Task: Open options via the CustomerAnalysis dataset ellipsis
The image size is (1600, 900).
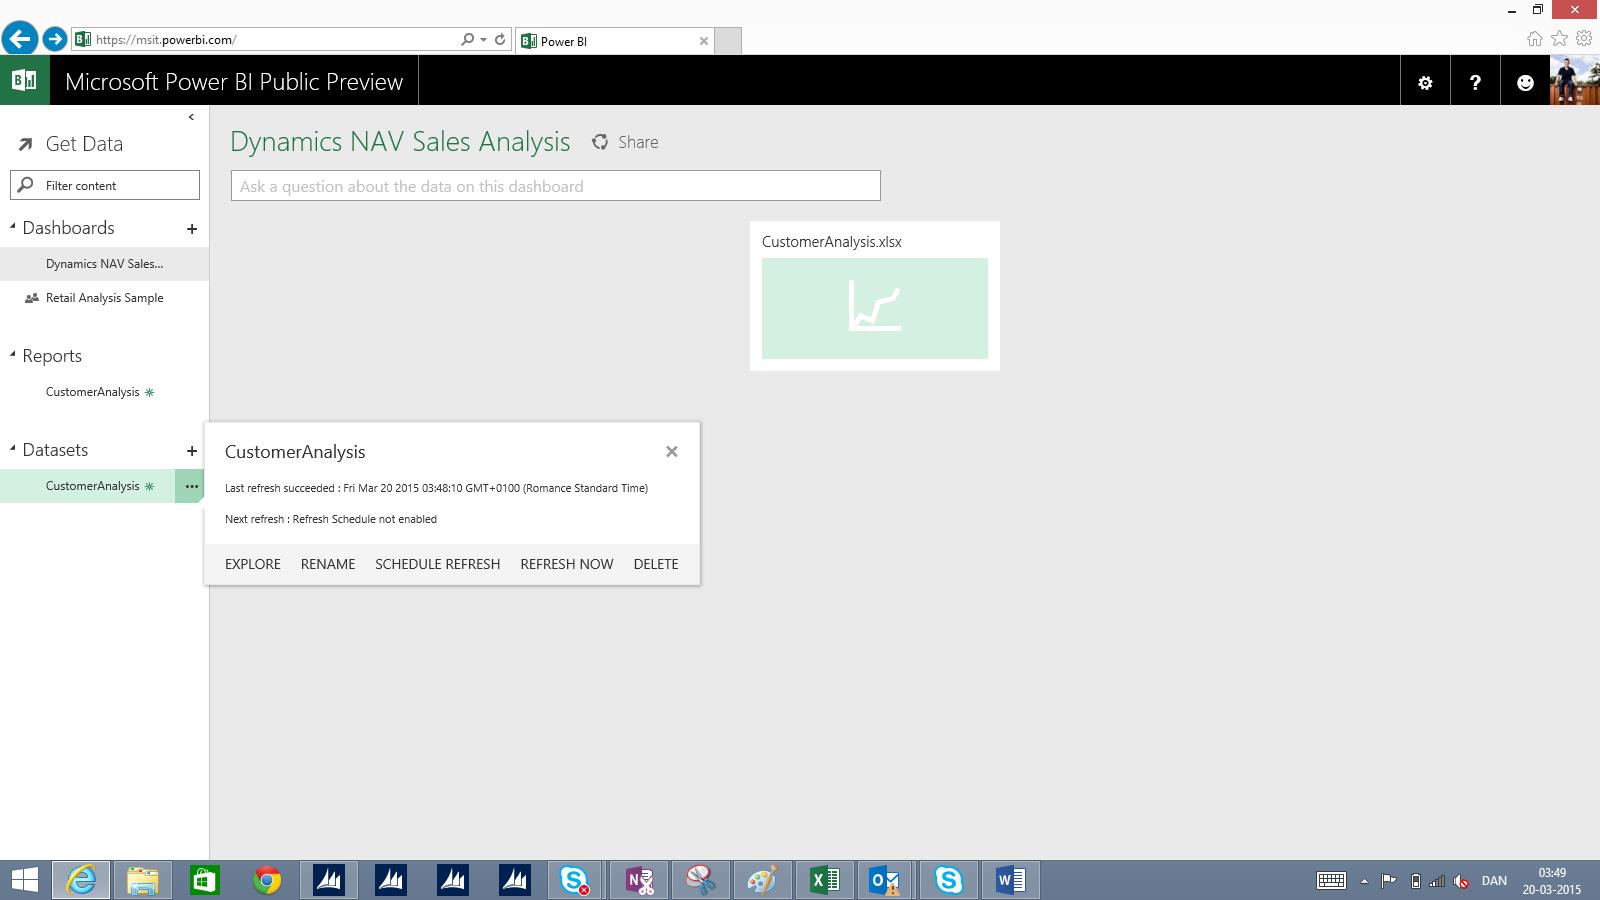Action: click(191, 486)
